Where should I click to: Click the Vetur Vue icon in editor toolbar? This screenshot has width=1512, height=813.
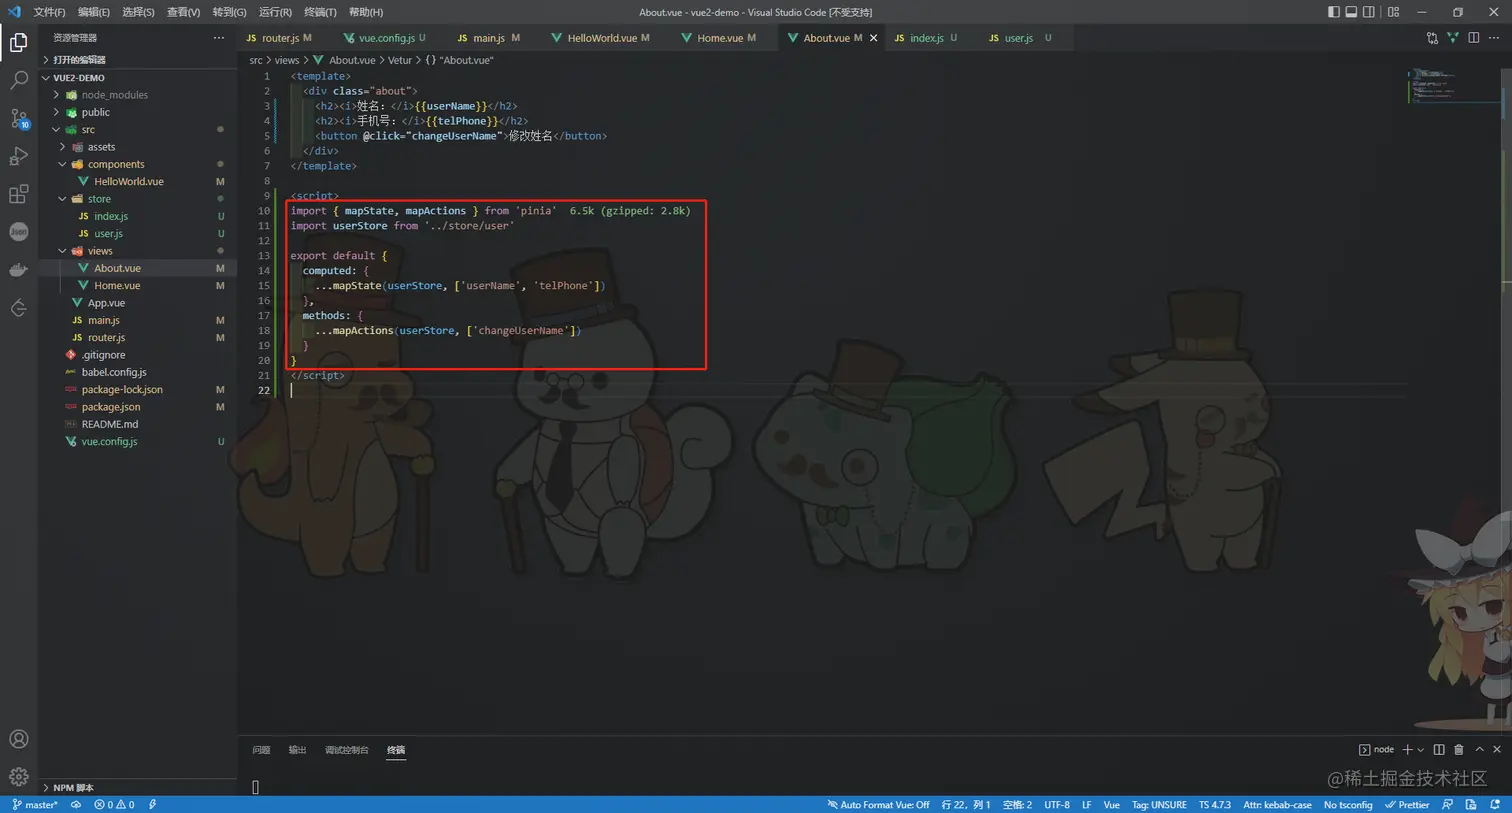[1453, 38]
